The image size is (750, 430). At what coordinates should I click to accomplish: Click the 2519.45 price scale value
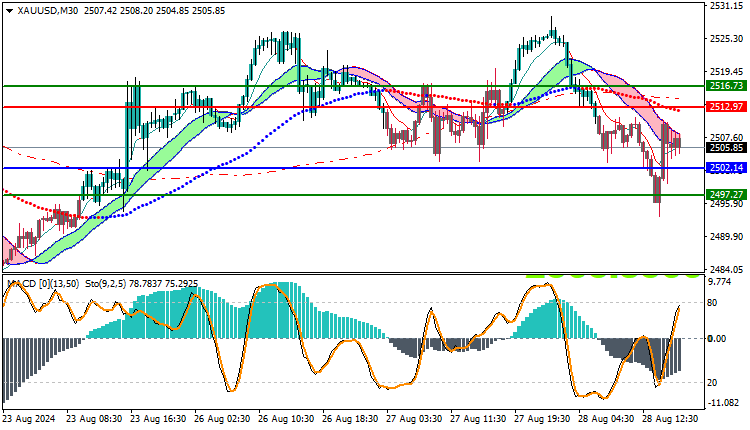[x=726, y=72]
